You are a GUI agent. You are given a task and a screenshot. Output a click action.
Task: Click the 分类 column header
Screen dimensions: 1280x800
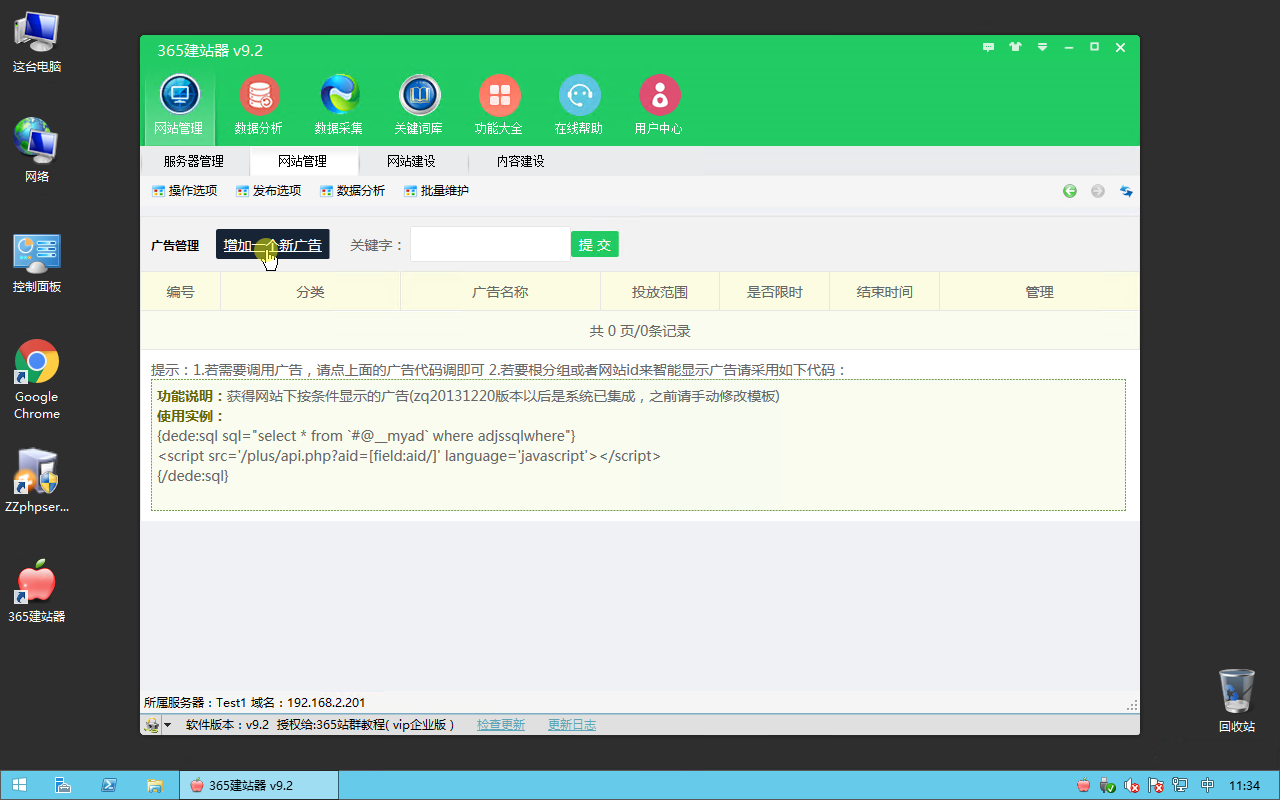pos(310,292)
